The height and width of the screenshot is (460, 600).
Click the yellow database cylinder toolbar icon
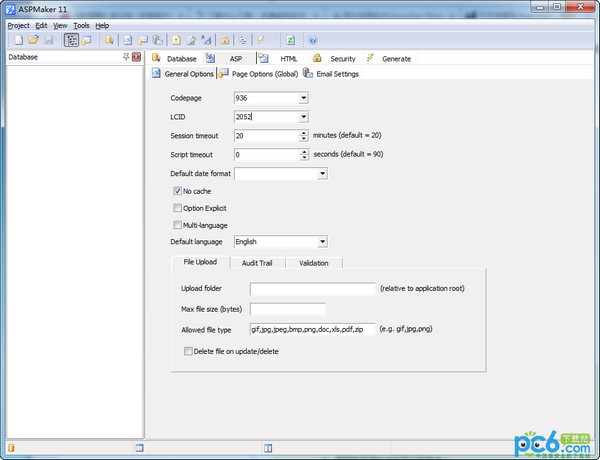[x=109, y=40]
